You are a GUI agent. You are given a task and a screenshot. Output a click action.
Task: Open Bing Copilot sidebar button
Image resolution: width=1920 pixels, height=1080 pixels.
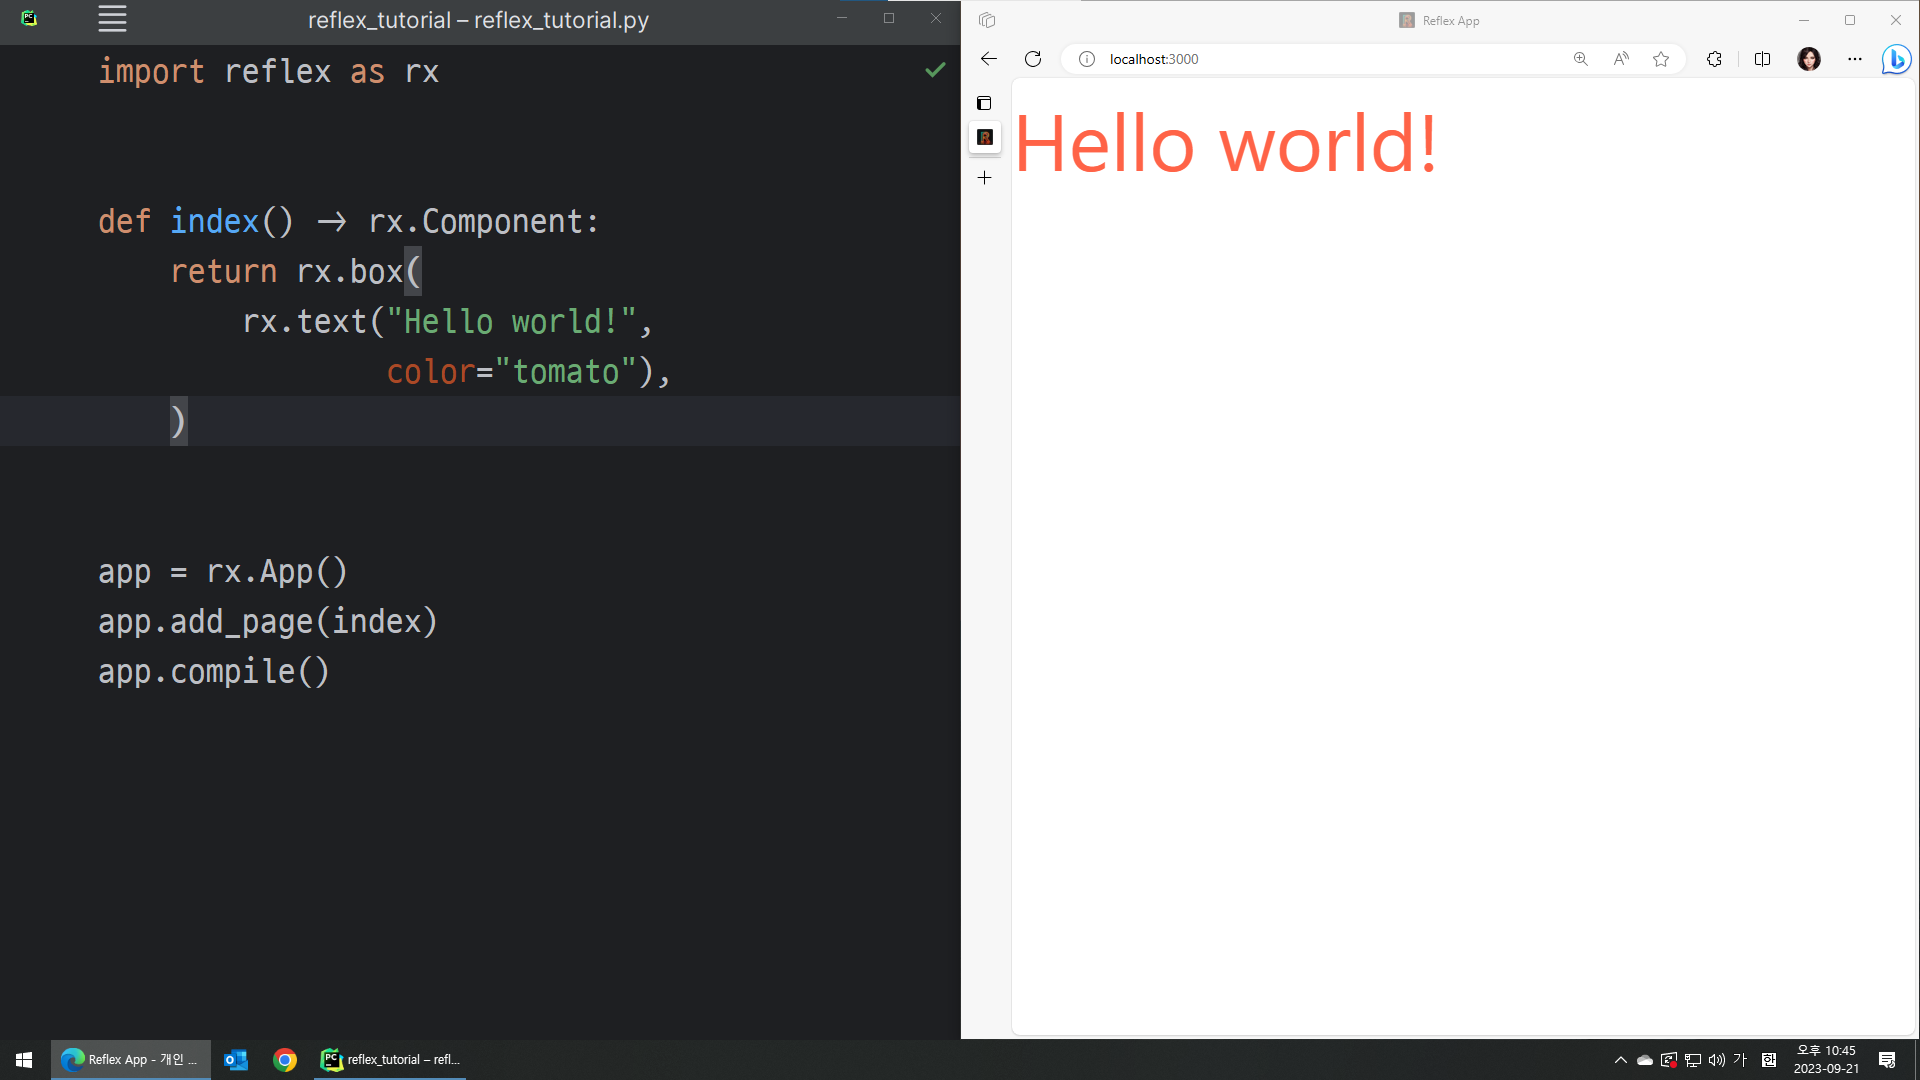pyautogui.click(x=1895, y=59)
